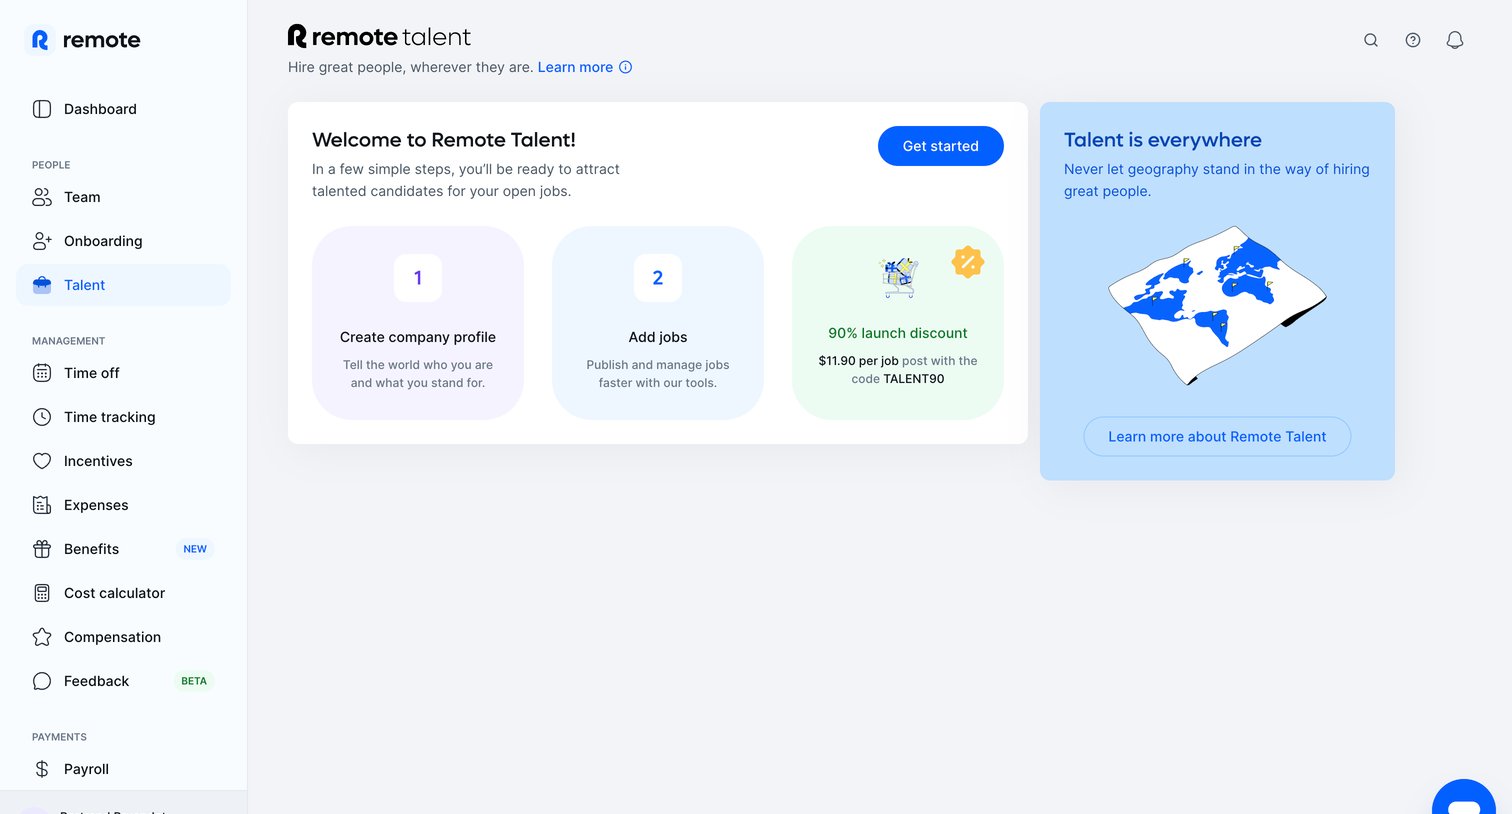Viewport: 1512px width, 814px height.
Task: Click the NEW badge next to Benefits
Action: point(195,549)
